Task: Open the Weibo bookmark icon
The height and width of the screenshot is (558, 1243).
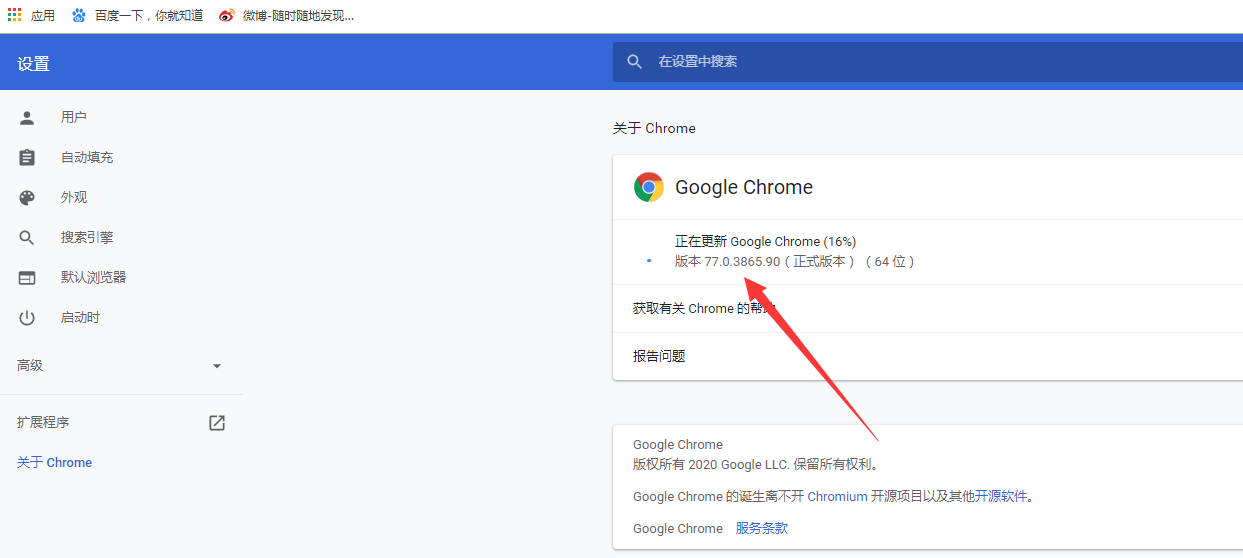Action: click(227, 15)
